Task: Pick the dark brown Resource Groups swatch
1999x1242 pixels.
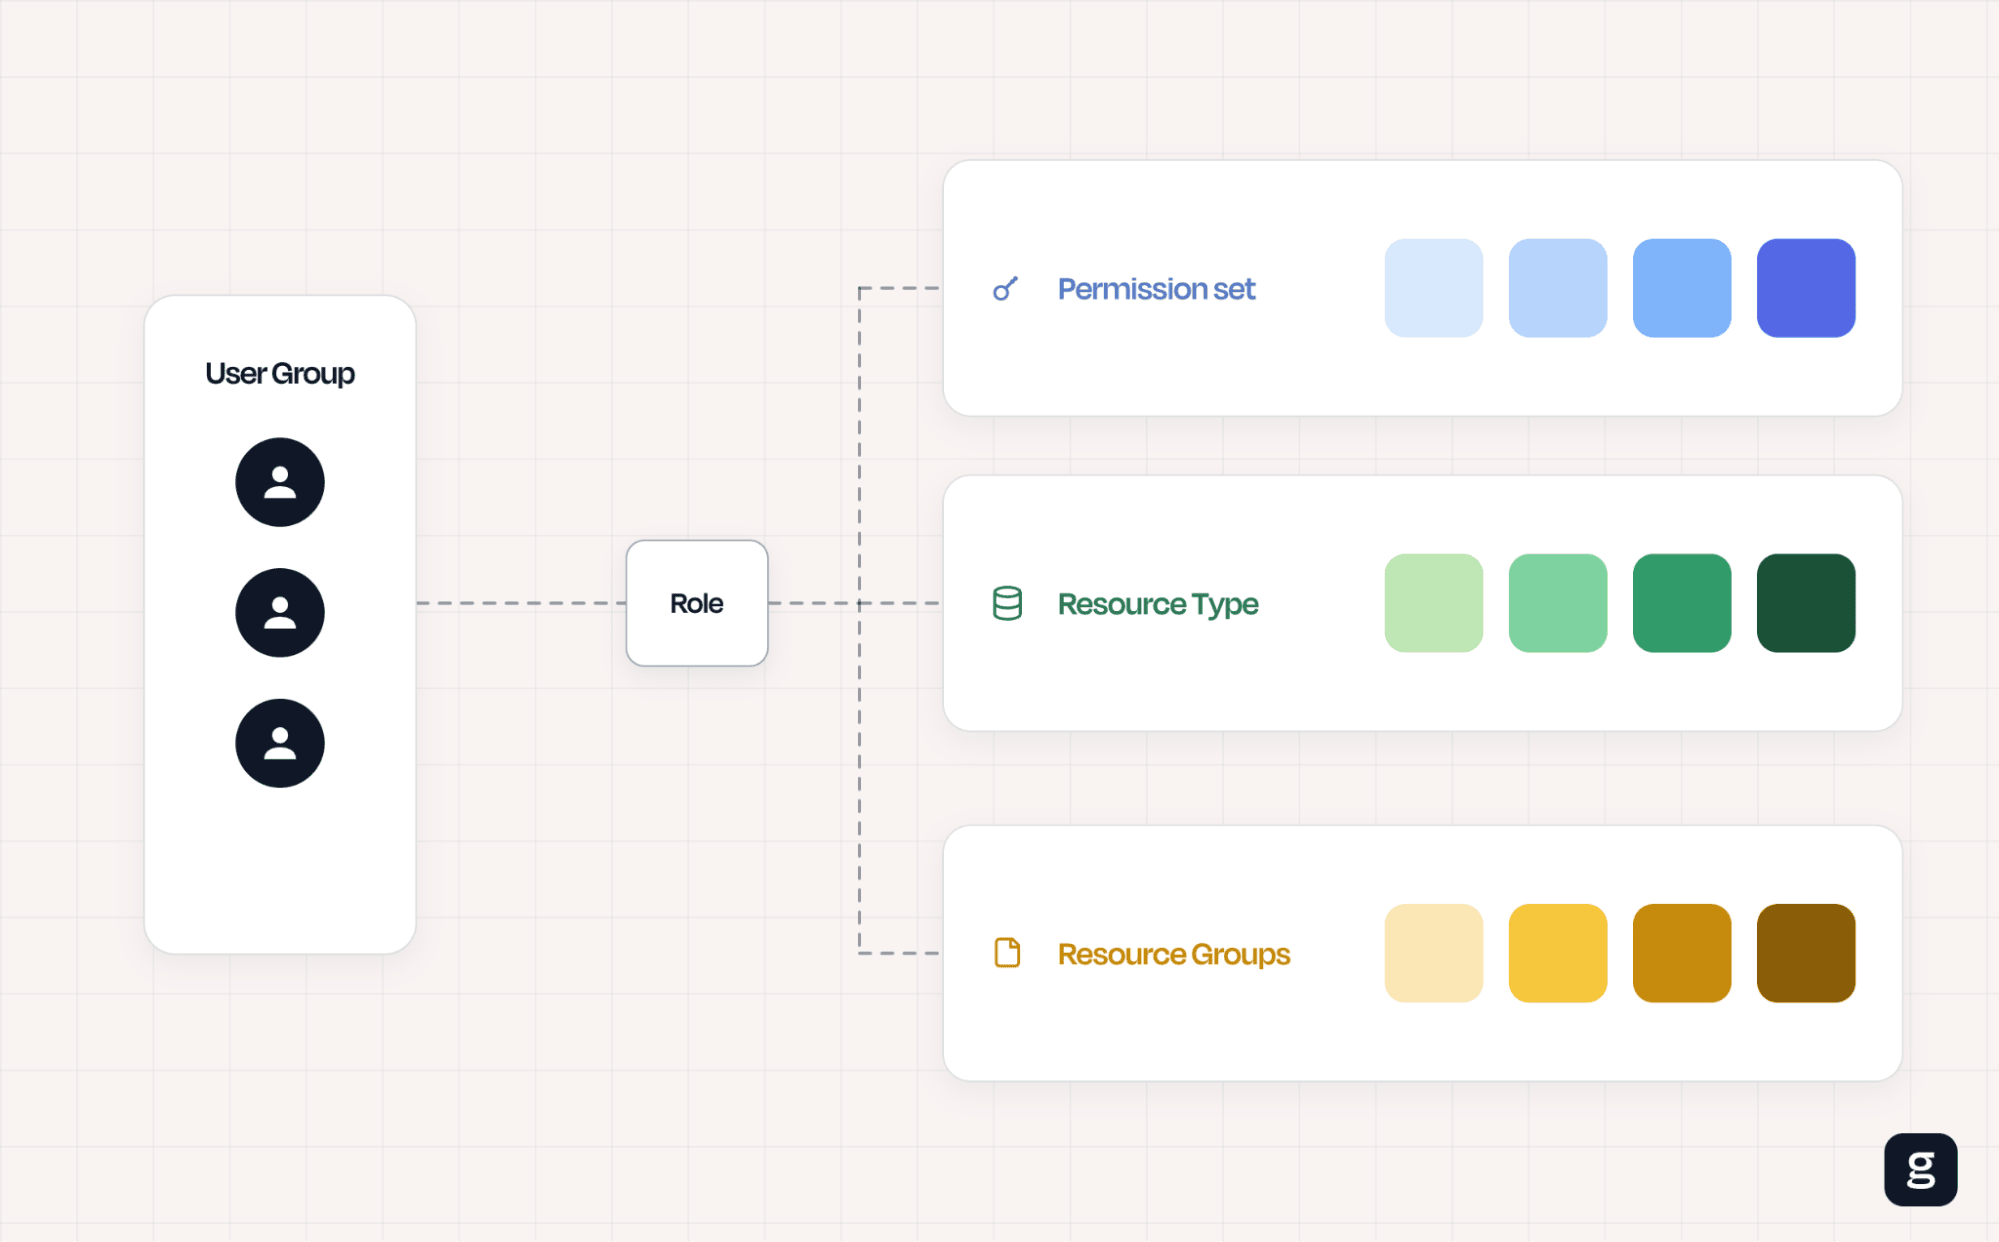Action: click(1806, 953)
